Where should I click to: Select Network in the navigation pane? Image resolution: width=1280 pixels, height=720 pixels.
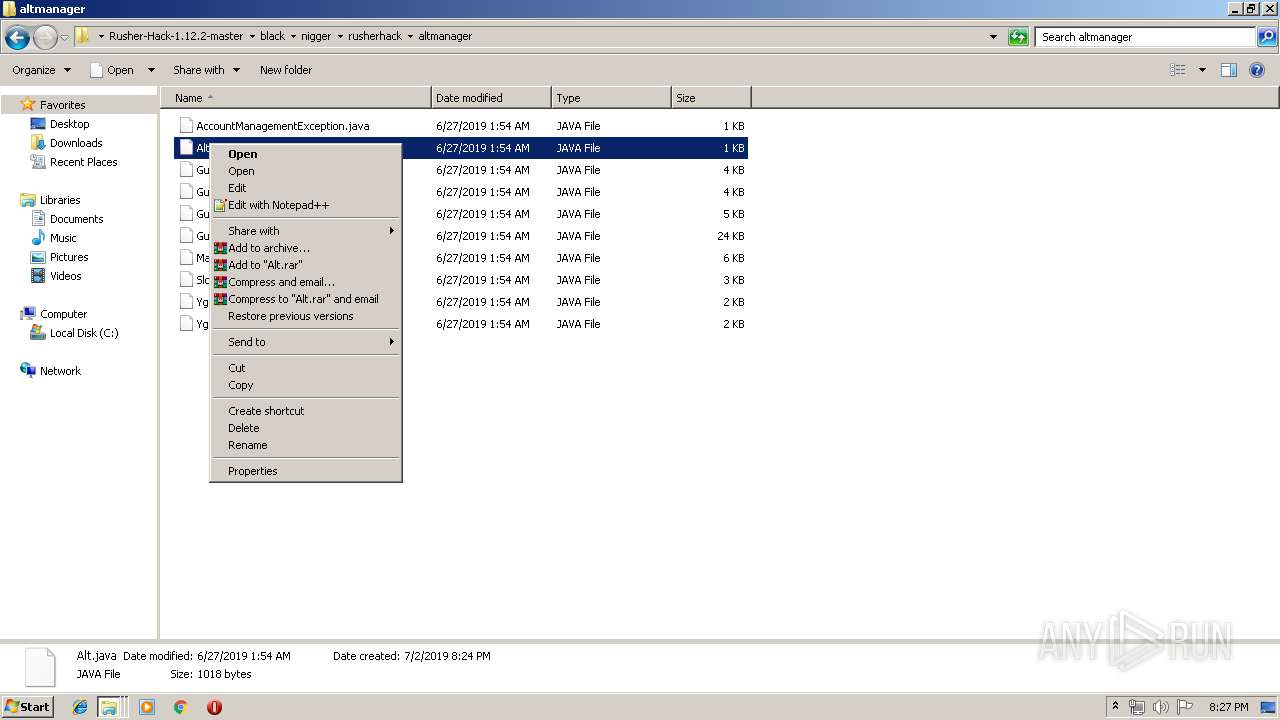coord(60,371)
